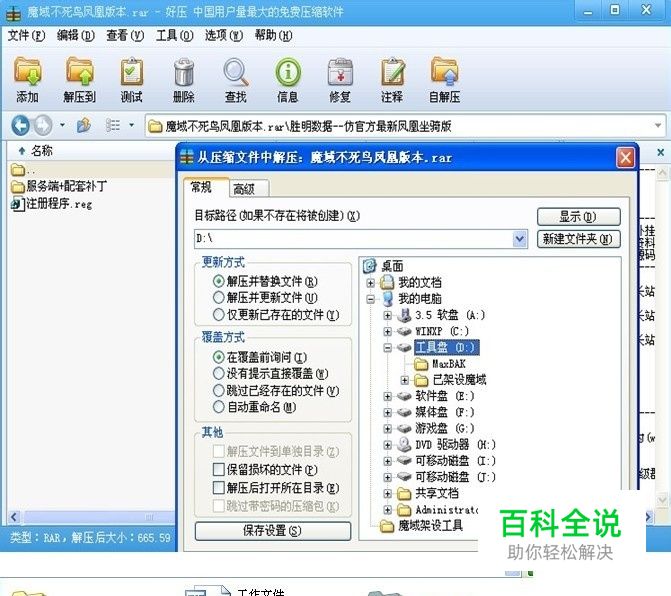Open the address bar dropdown arrow
Image resolution: width=671 pixels, height=596 pixels.
[x=658, y=125]
